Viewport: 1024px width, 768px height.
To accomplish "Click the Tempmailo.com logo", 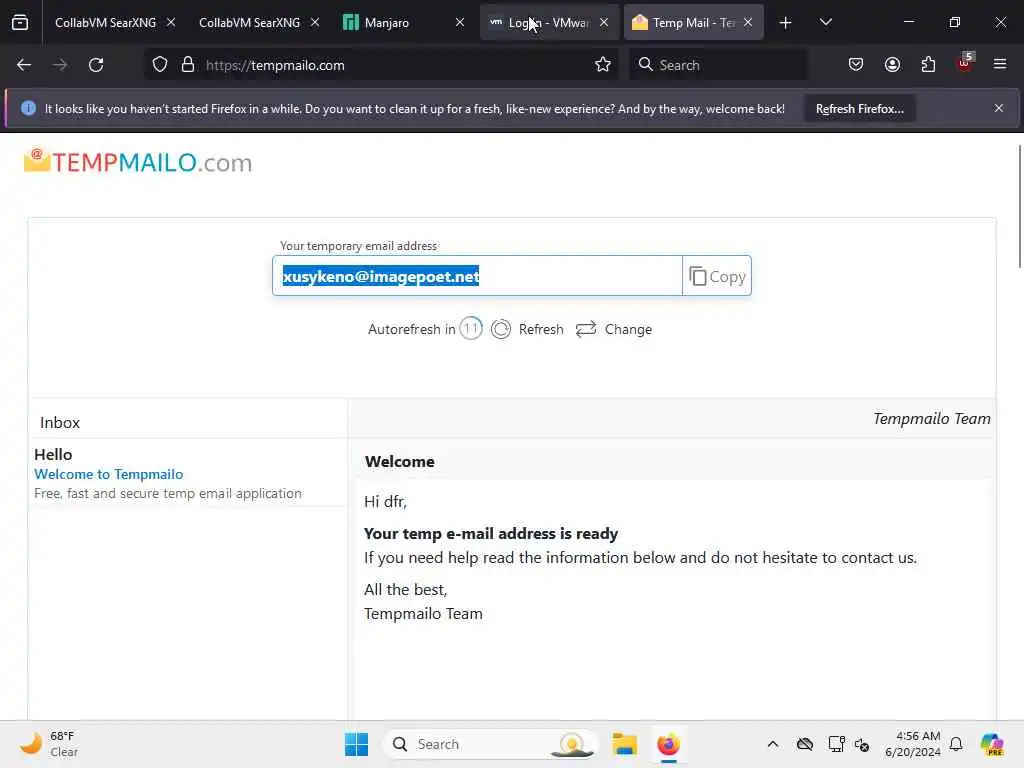I will [138, 162].
